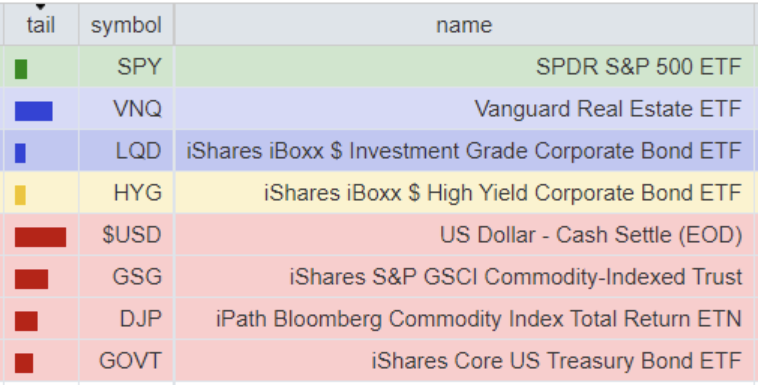Select the SPY symbol cell
The image size is (760, 386).
(126, 66)
